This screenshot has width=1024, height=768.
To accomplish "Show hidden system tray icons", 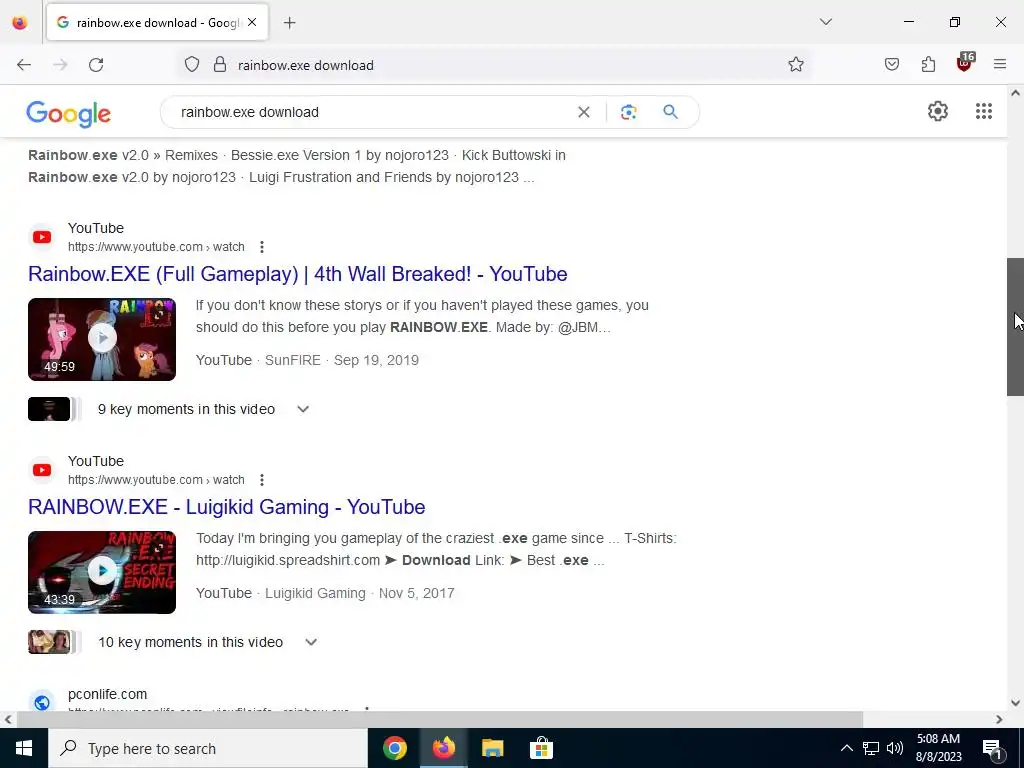I will [x=846, y=748].
